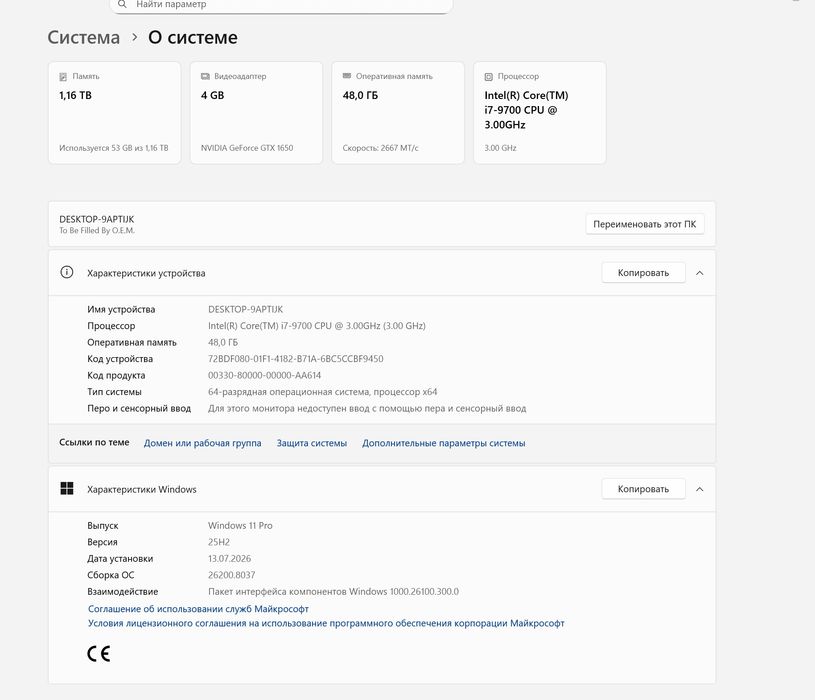Copy device specifications with Копировать
The height and width of the screenshot is (700, 815).
(643, 273)
